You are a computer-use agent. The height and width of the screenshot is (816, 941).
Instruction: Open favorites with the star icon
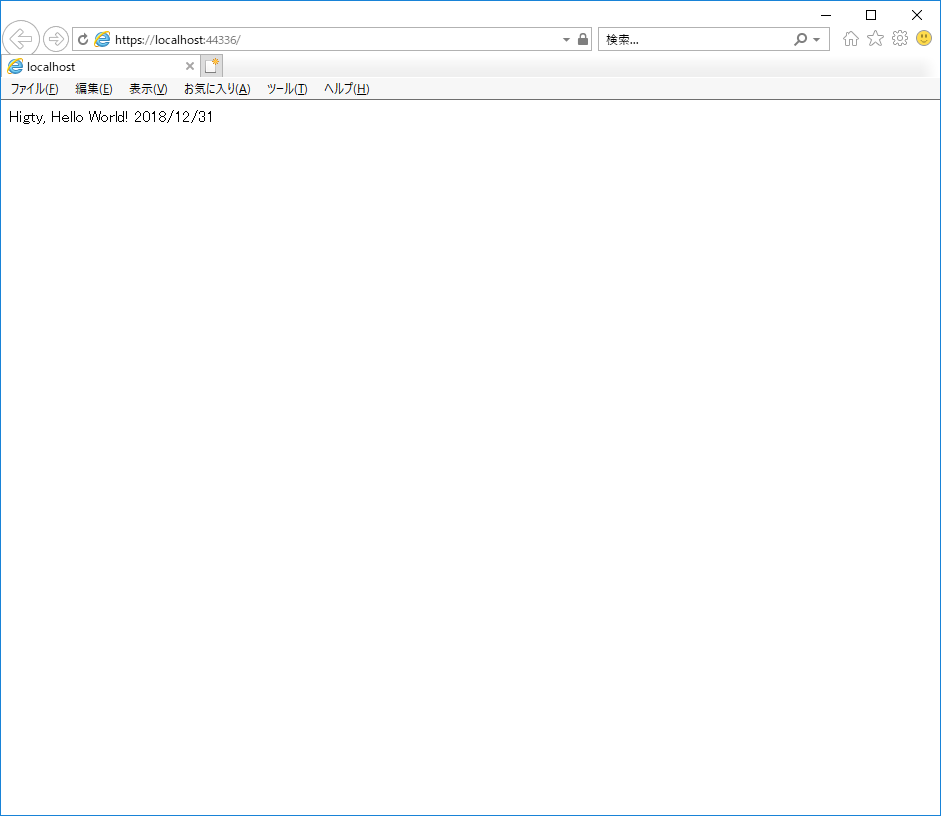click(x=873, y=38)
